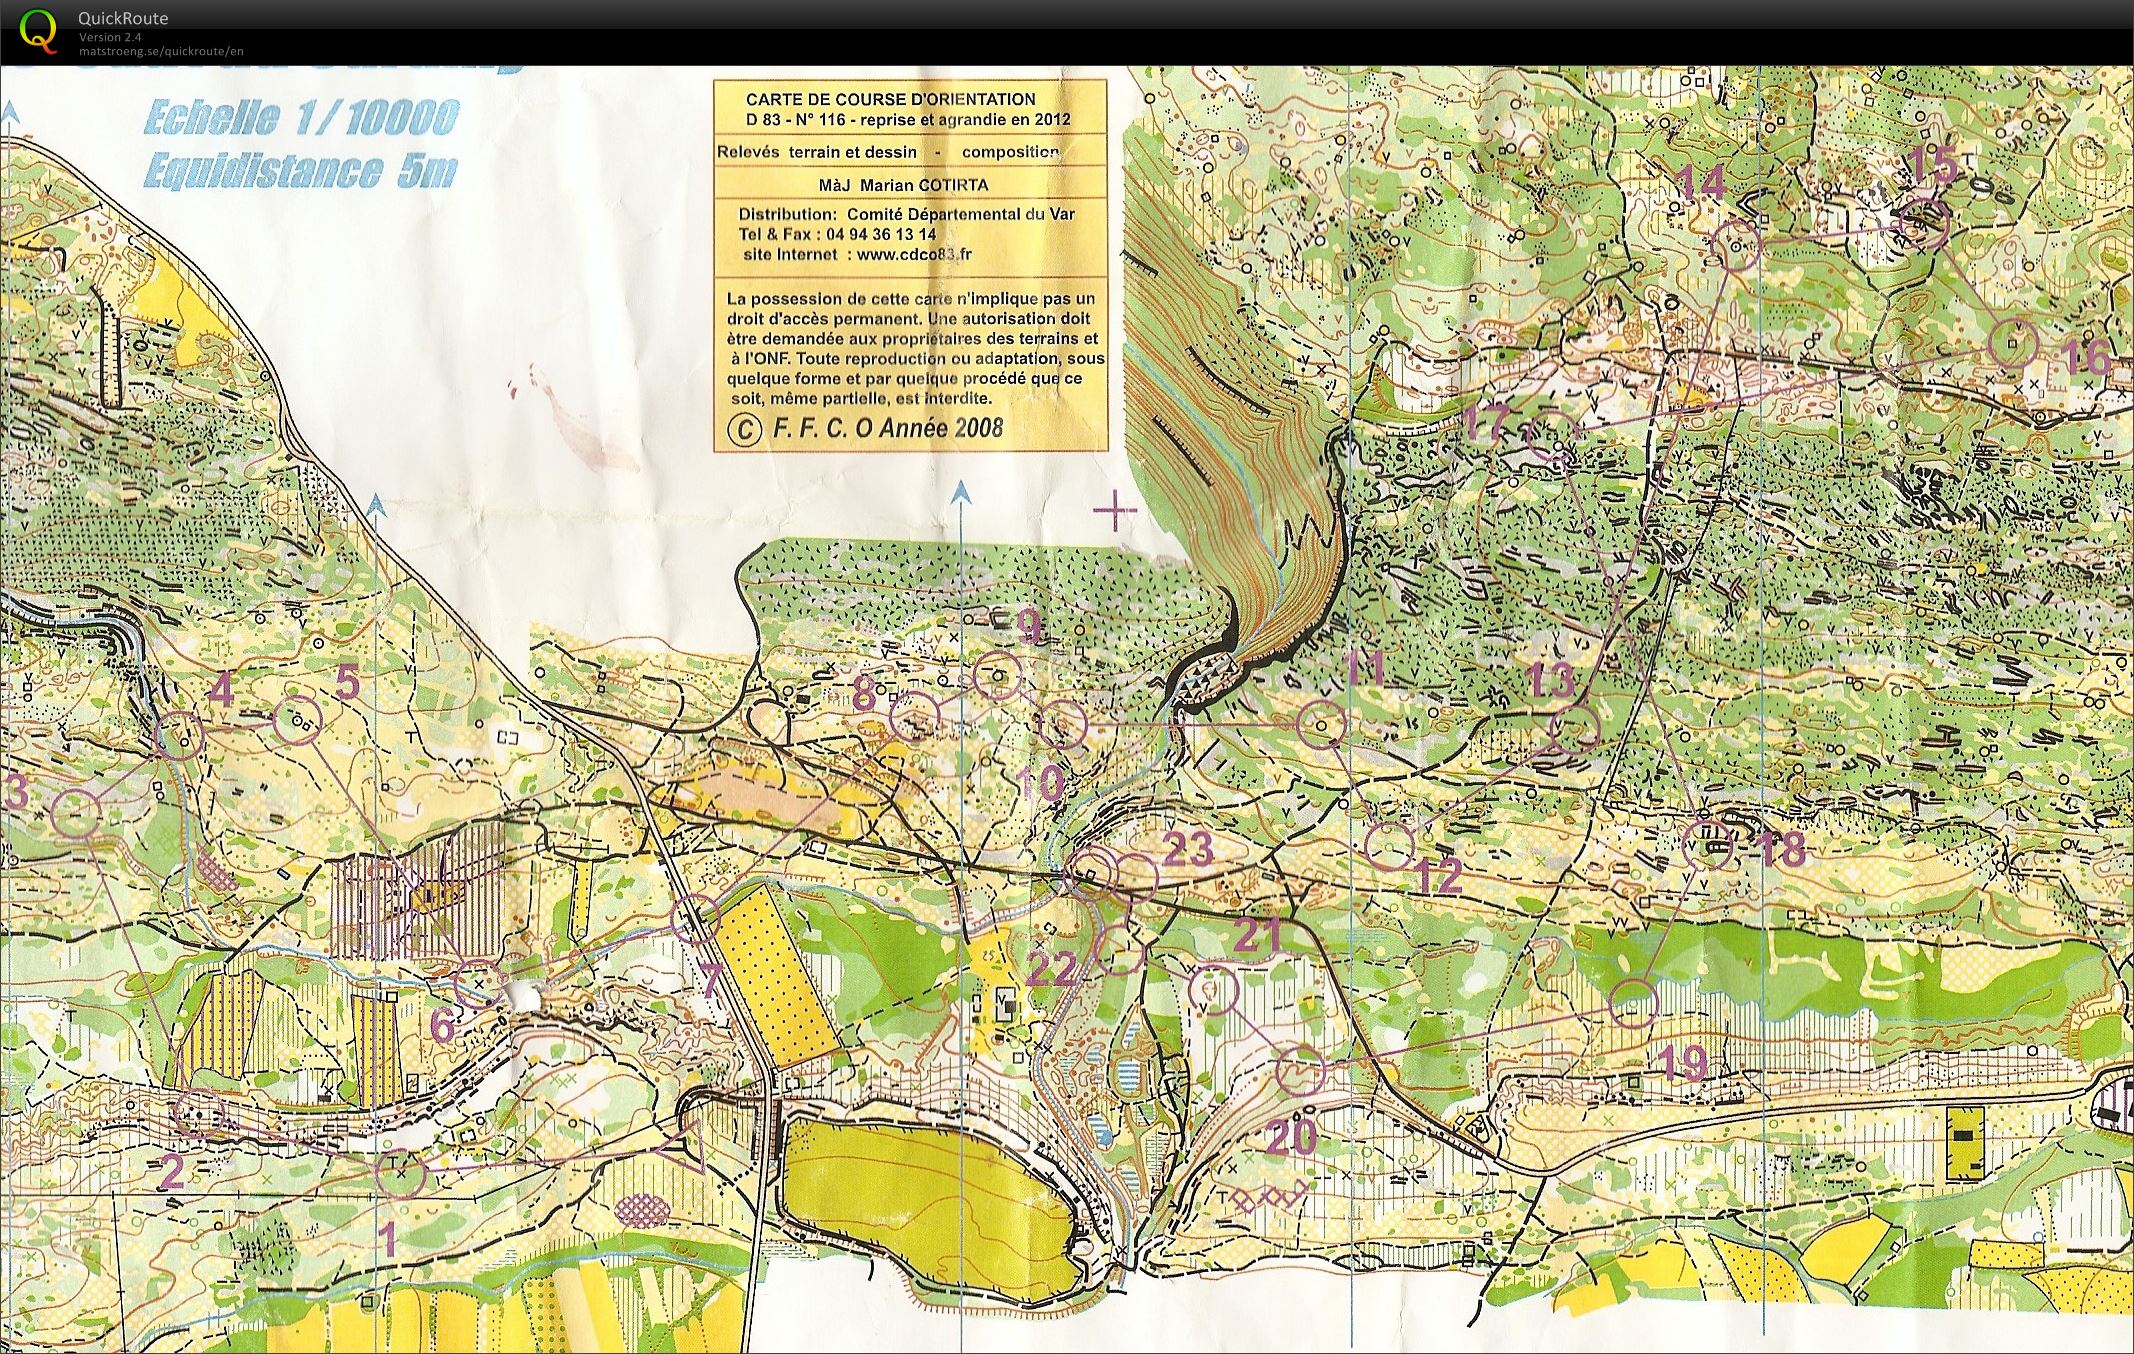The image size is (2134, 1354).
Task: Click the 'Echelle 1/10000' scale text
Action: click(301, 118)
